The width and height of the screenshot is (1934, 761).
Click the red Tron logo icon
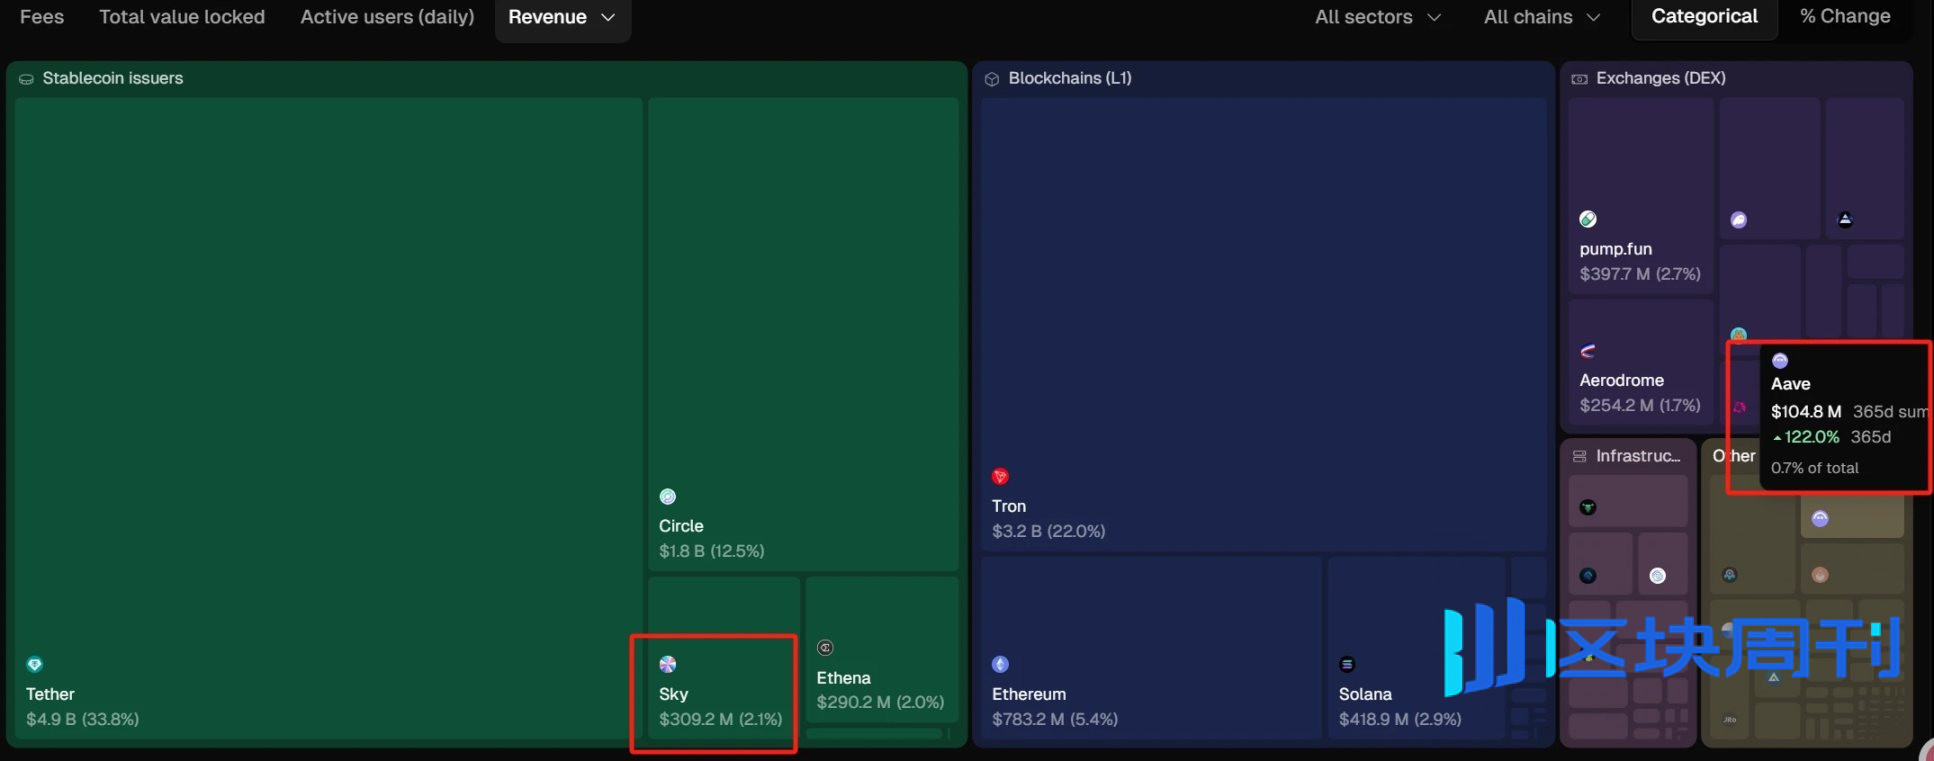1000,477
